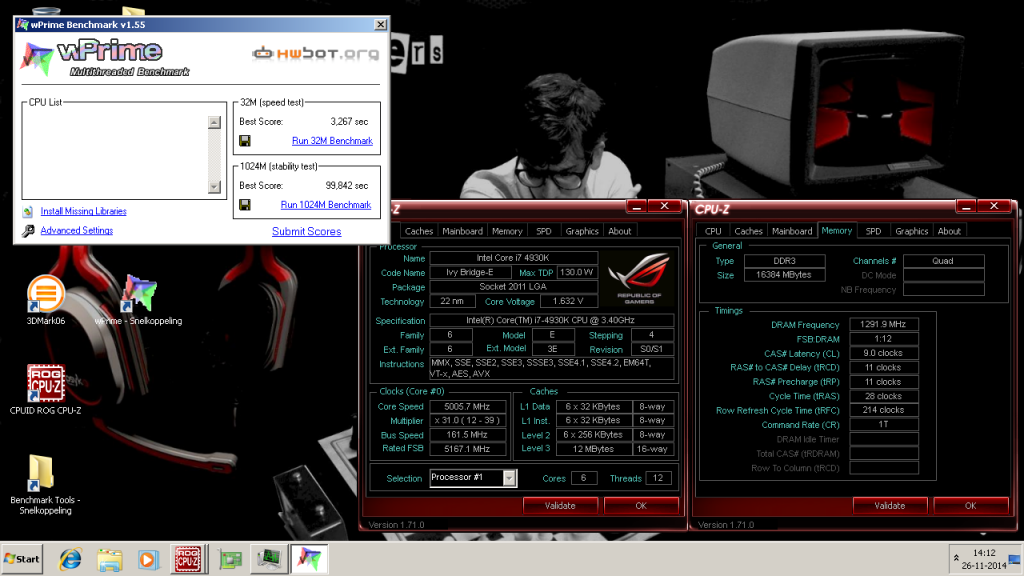This screenshot has height=576, width=1024.
Task: Close the wPrime Benchmark window
Action: click(381, 25)
